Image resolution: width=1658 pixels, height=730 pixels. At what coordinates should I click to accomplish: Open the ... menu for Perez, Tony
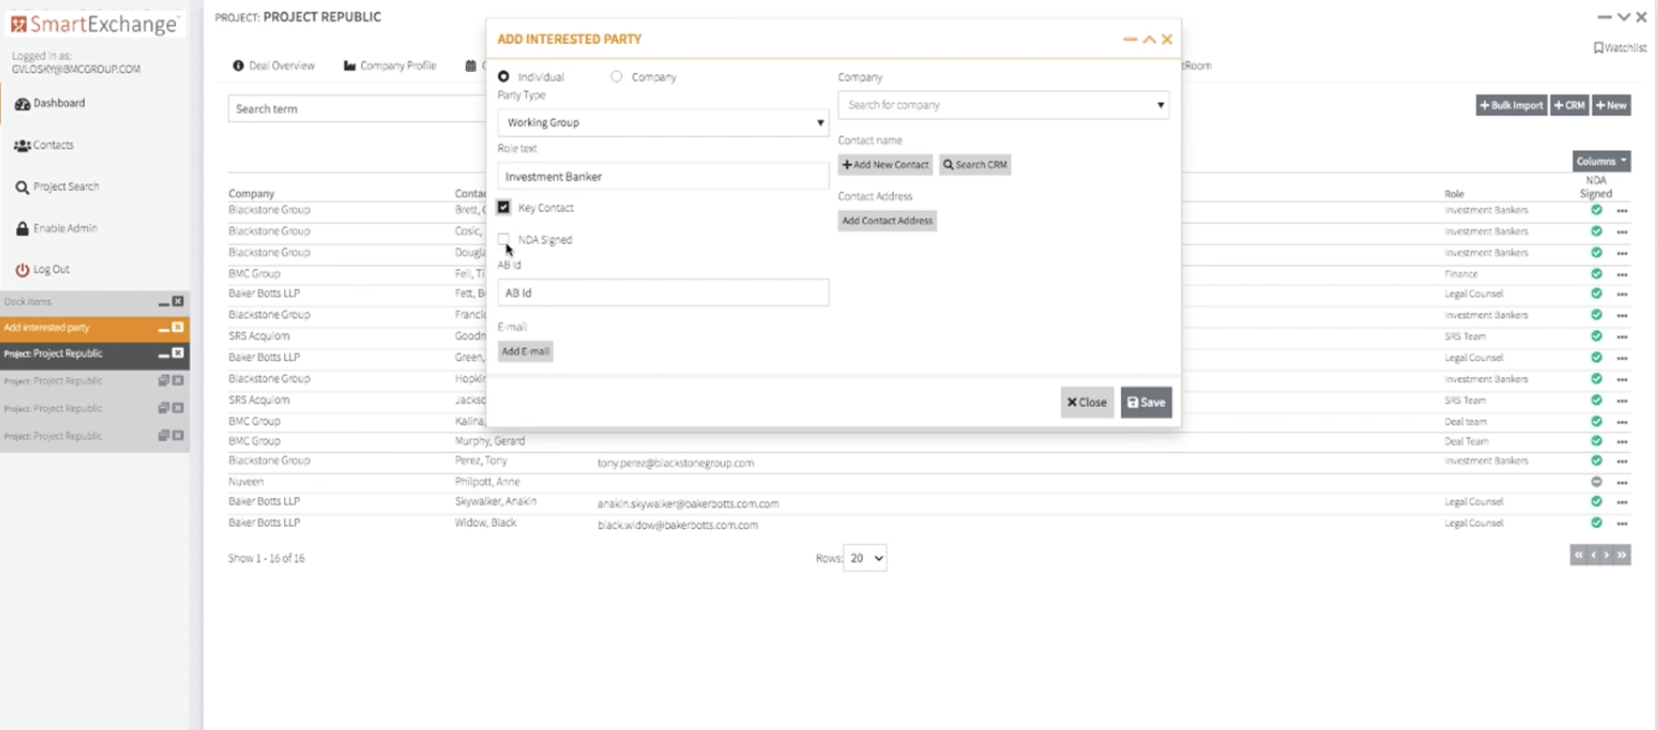pyautogui.click(x=1622, y=462)
